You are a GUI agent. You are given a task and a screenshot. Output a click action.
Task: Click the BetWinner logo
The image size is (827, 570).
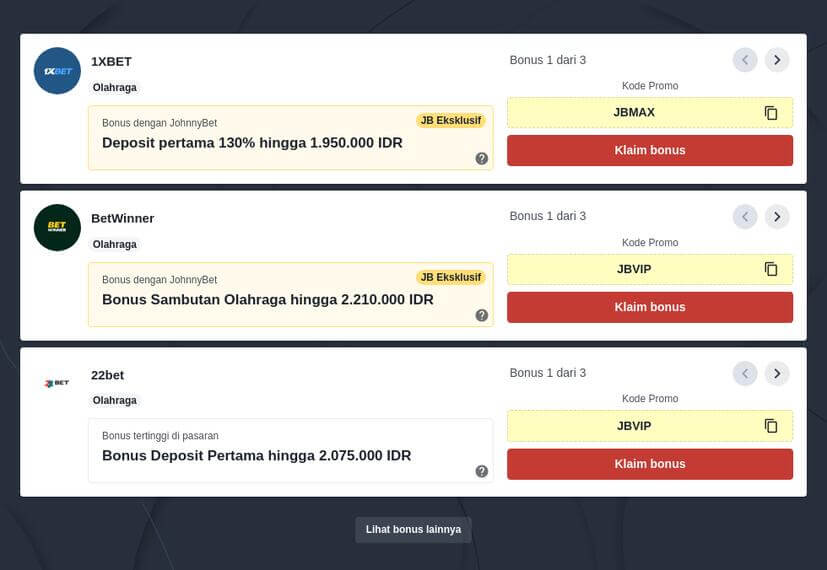57,227
